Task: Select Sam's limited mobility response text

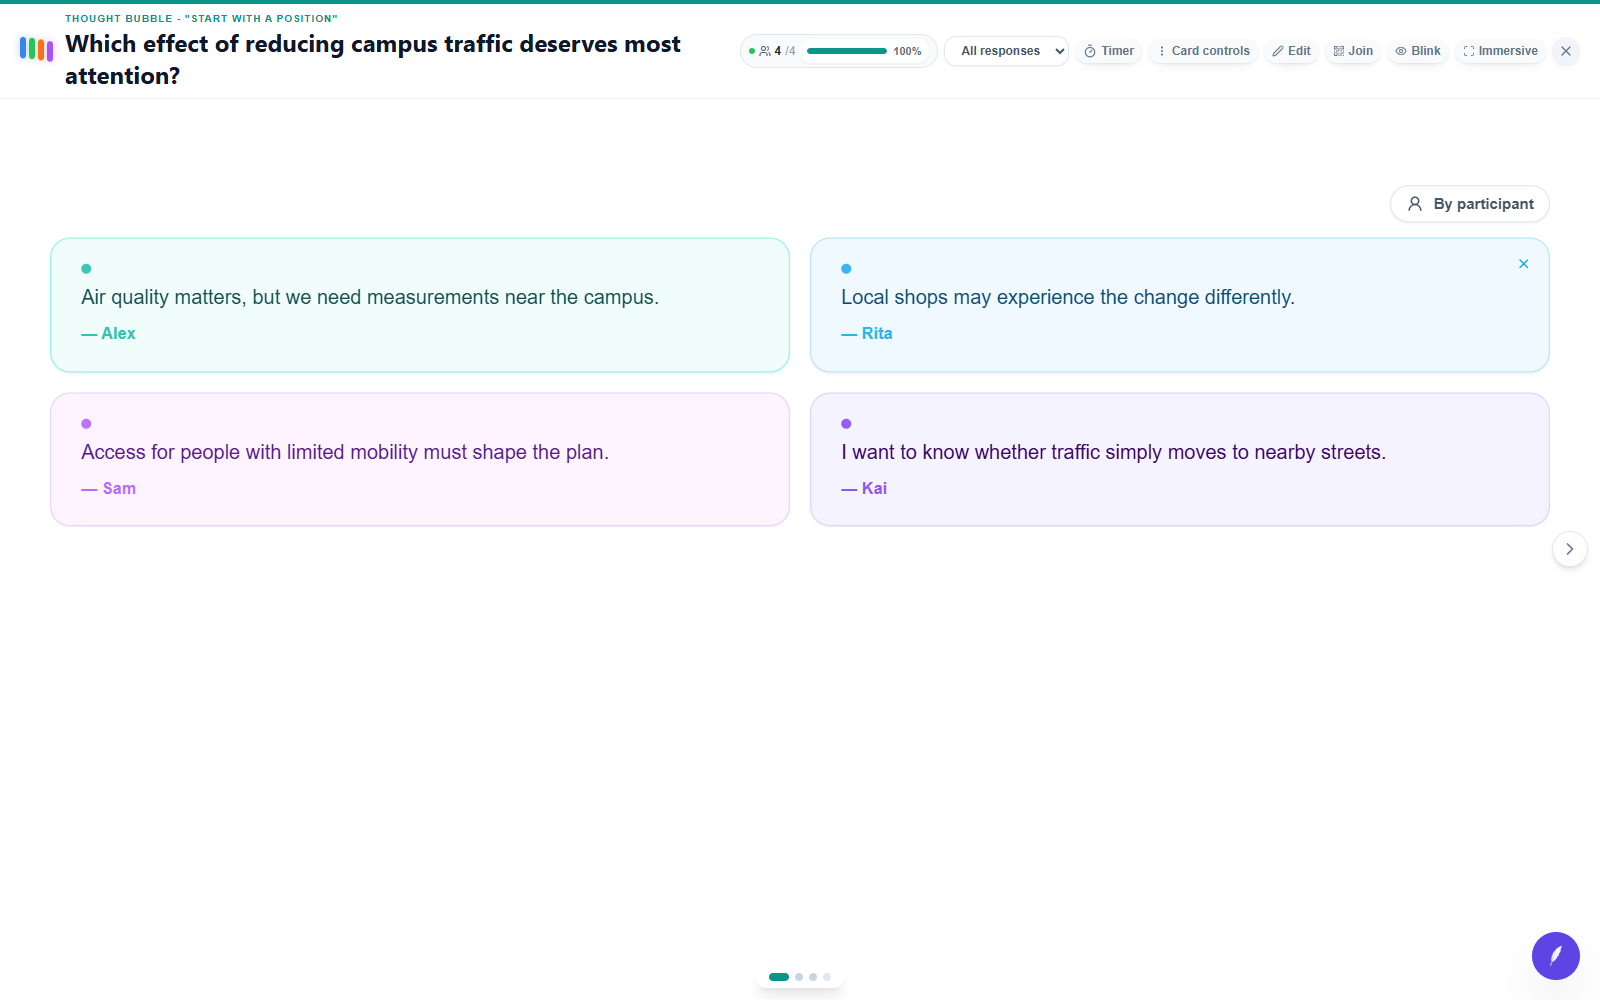Action: coord(345,452)
